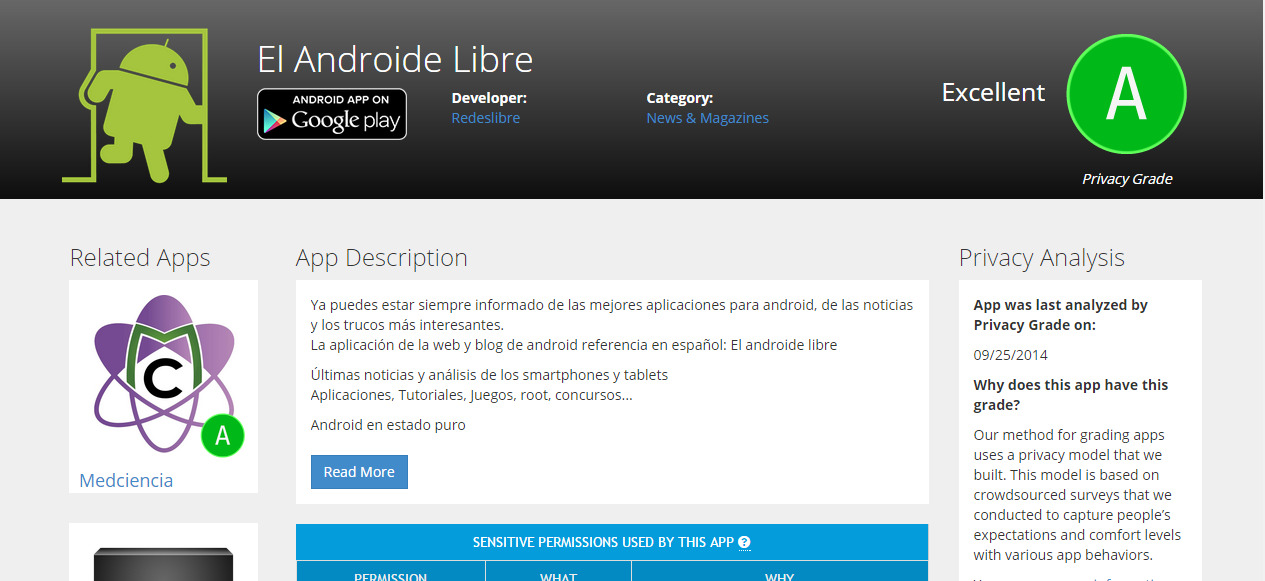Click the WHY column header

pos(779,575)
